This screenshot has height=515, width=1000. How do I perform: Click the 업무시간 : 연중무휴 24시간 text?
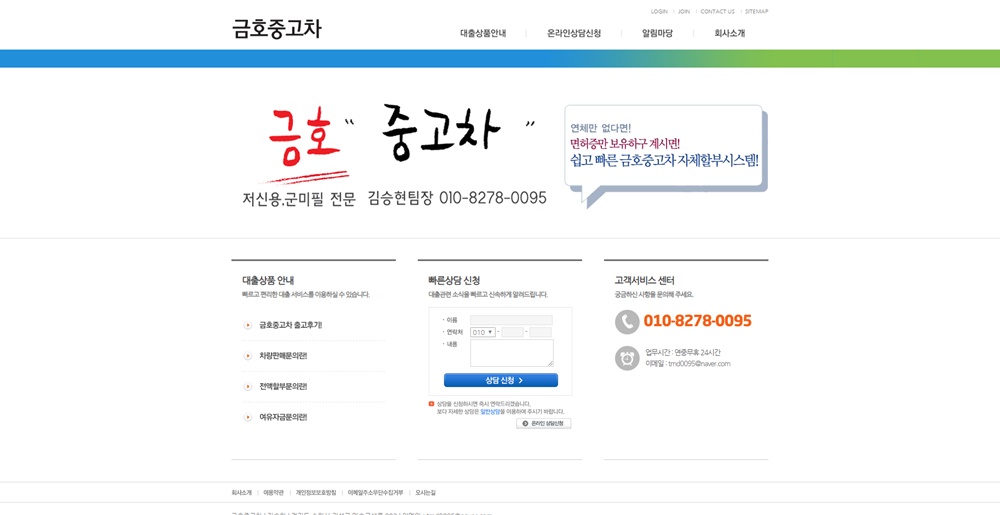click(683, 352)
